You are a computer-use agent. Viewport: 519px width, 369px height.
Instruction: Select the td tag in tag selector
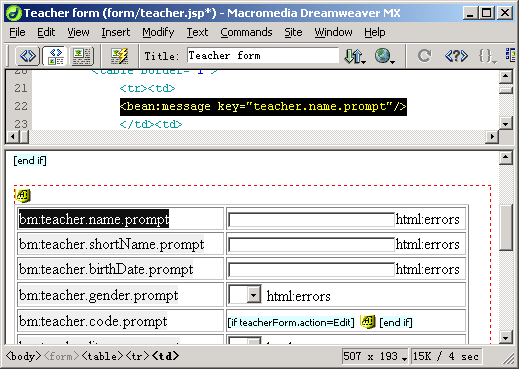(165, 356)
